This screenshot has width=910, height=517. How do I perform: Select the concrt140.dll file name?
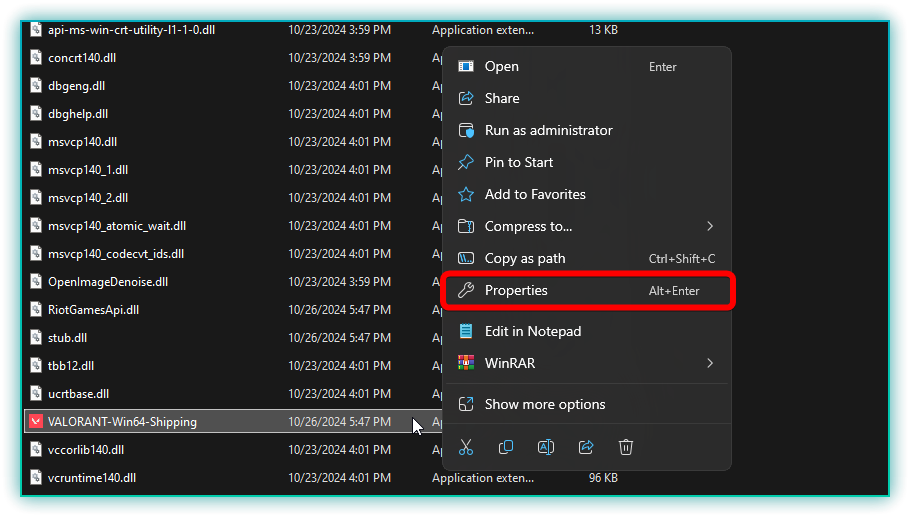pyautogui.click(x=82, y=57)
